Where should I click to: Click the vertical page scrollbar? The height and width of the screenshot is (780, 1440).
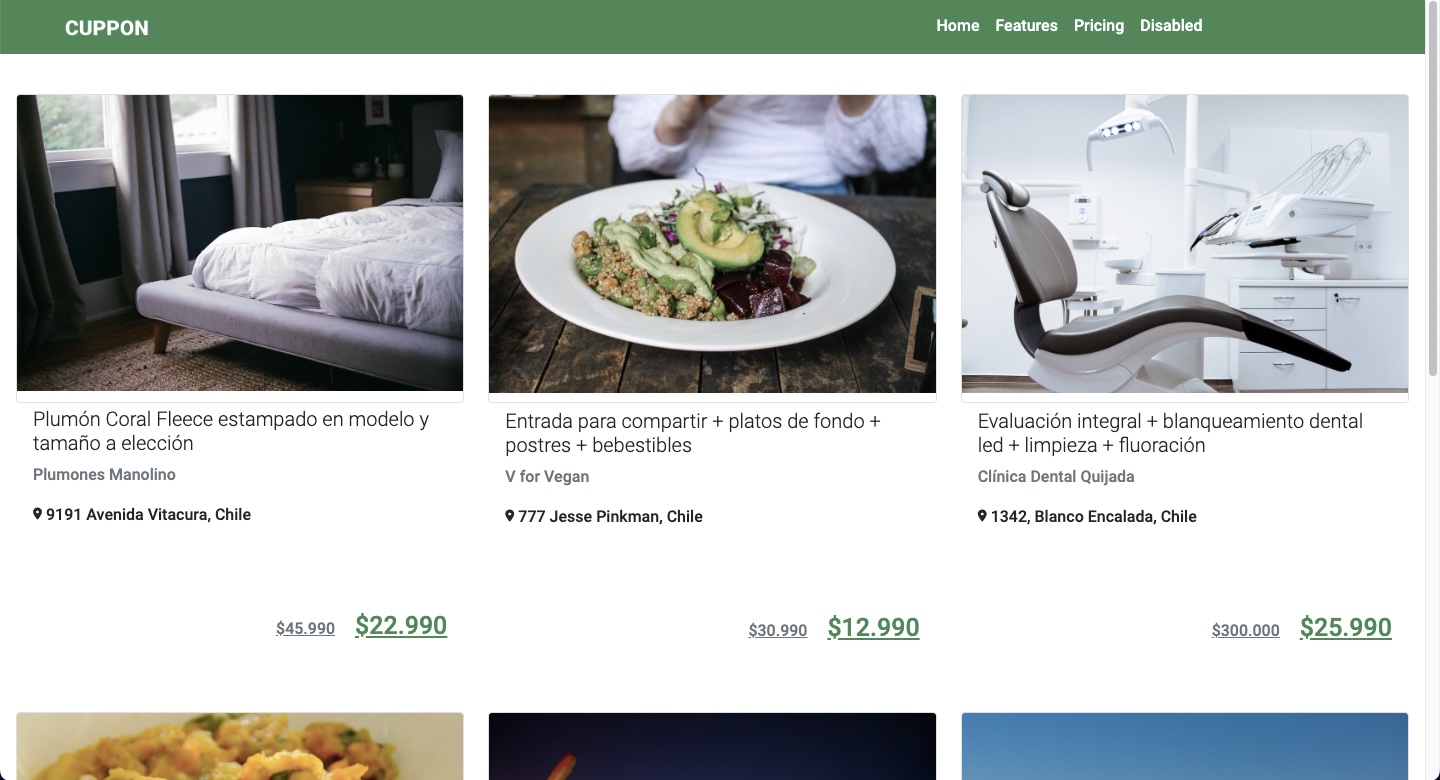point(1432,200)
